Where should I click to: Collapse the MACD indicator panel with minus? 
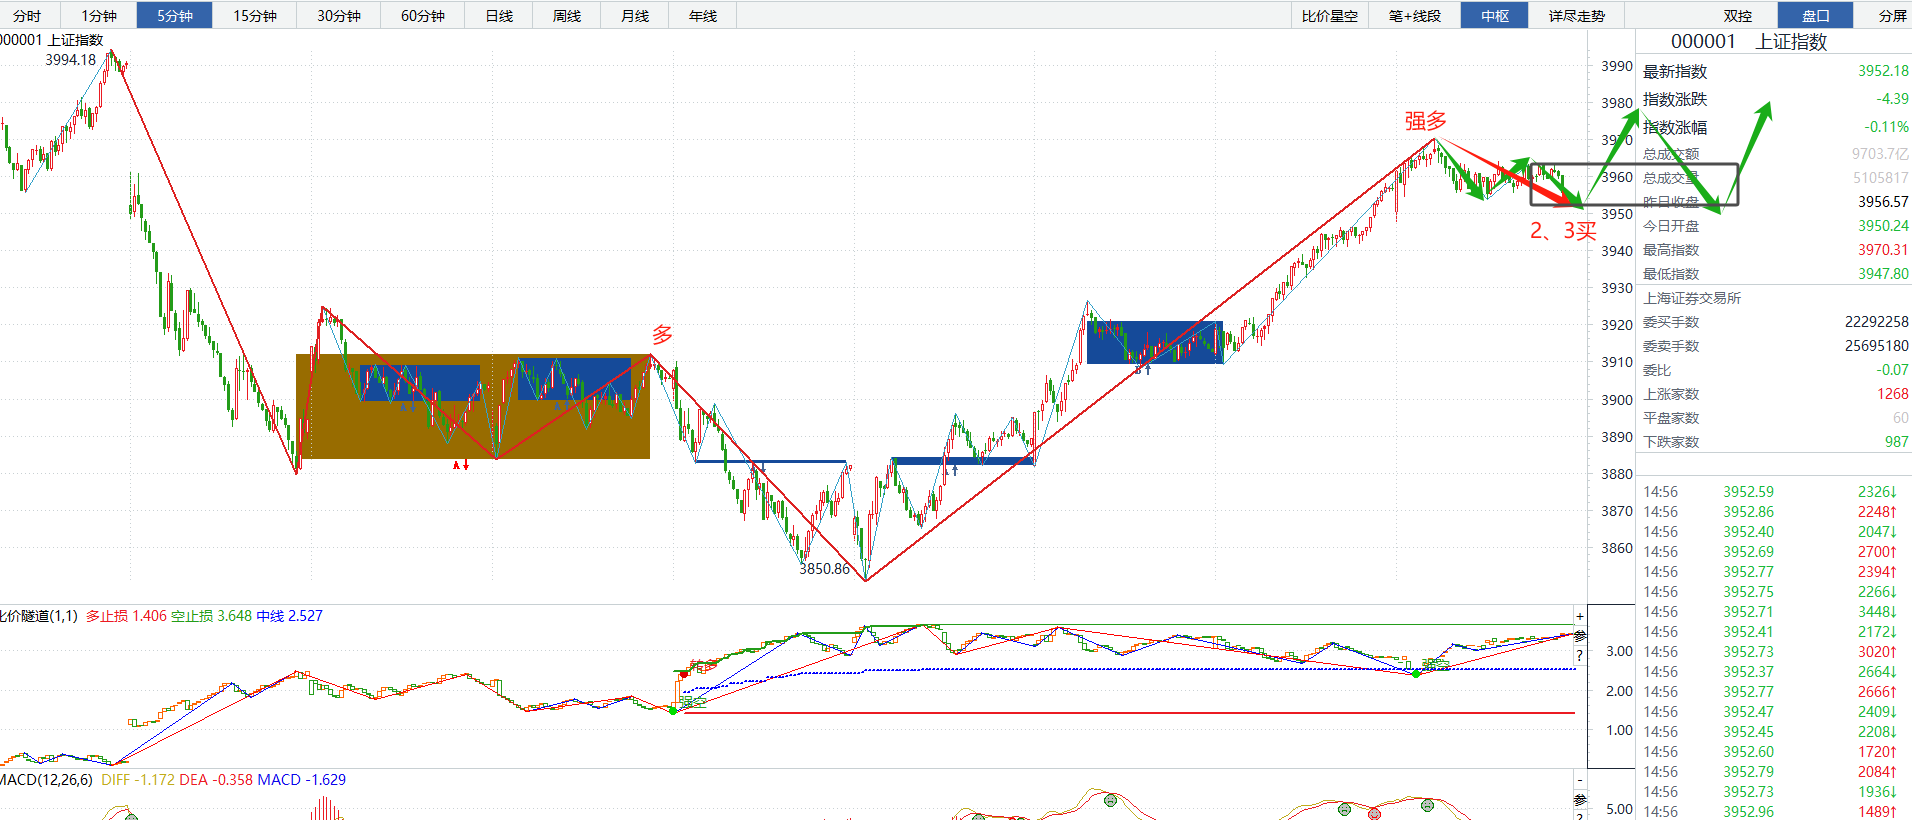[x=1580, y=780]
